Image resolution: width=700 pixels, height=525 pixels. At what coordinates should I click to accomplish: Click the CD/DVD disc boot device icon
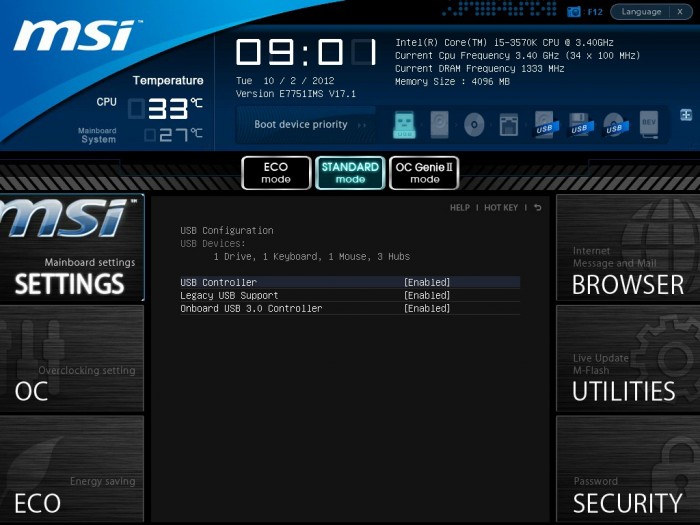tap(474, 125)
